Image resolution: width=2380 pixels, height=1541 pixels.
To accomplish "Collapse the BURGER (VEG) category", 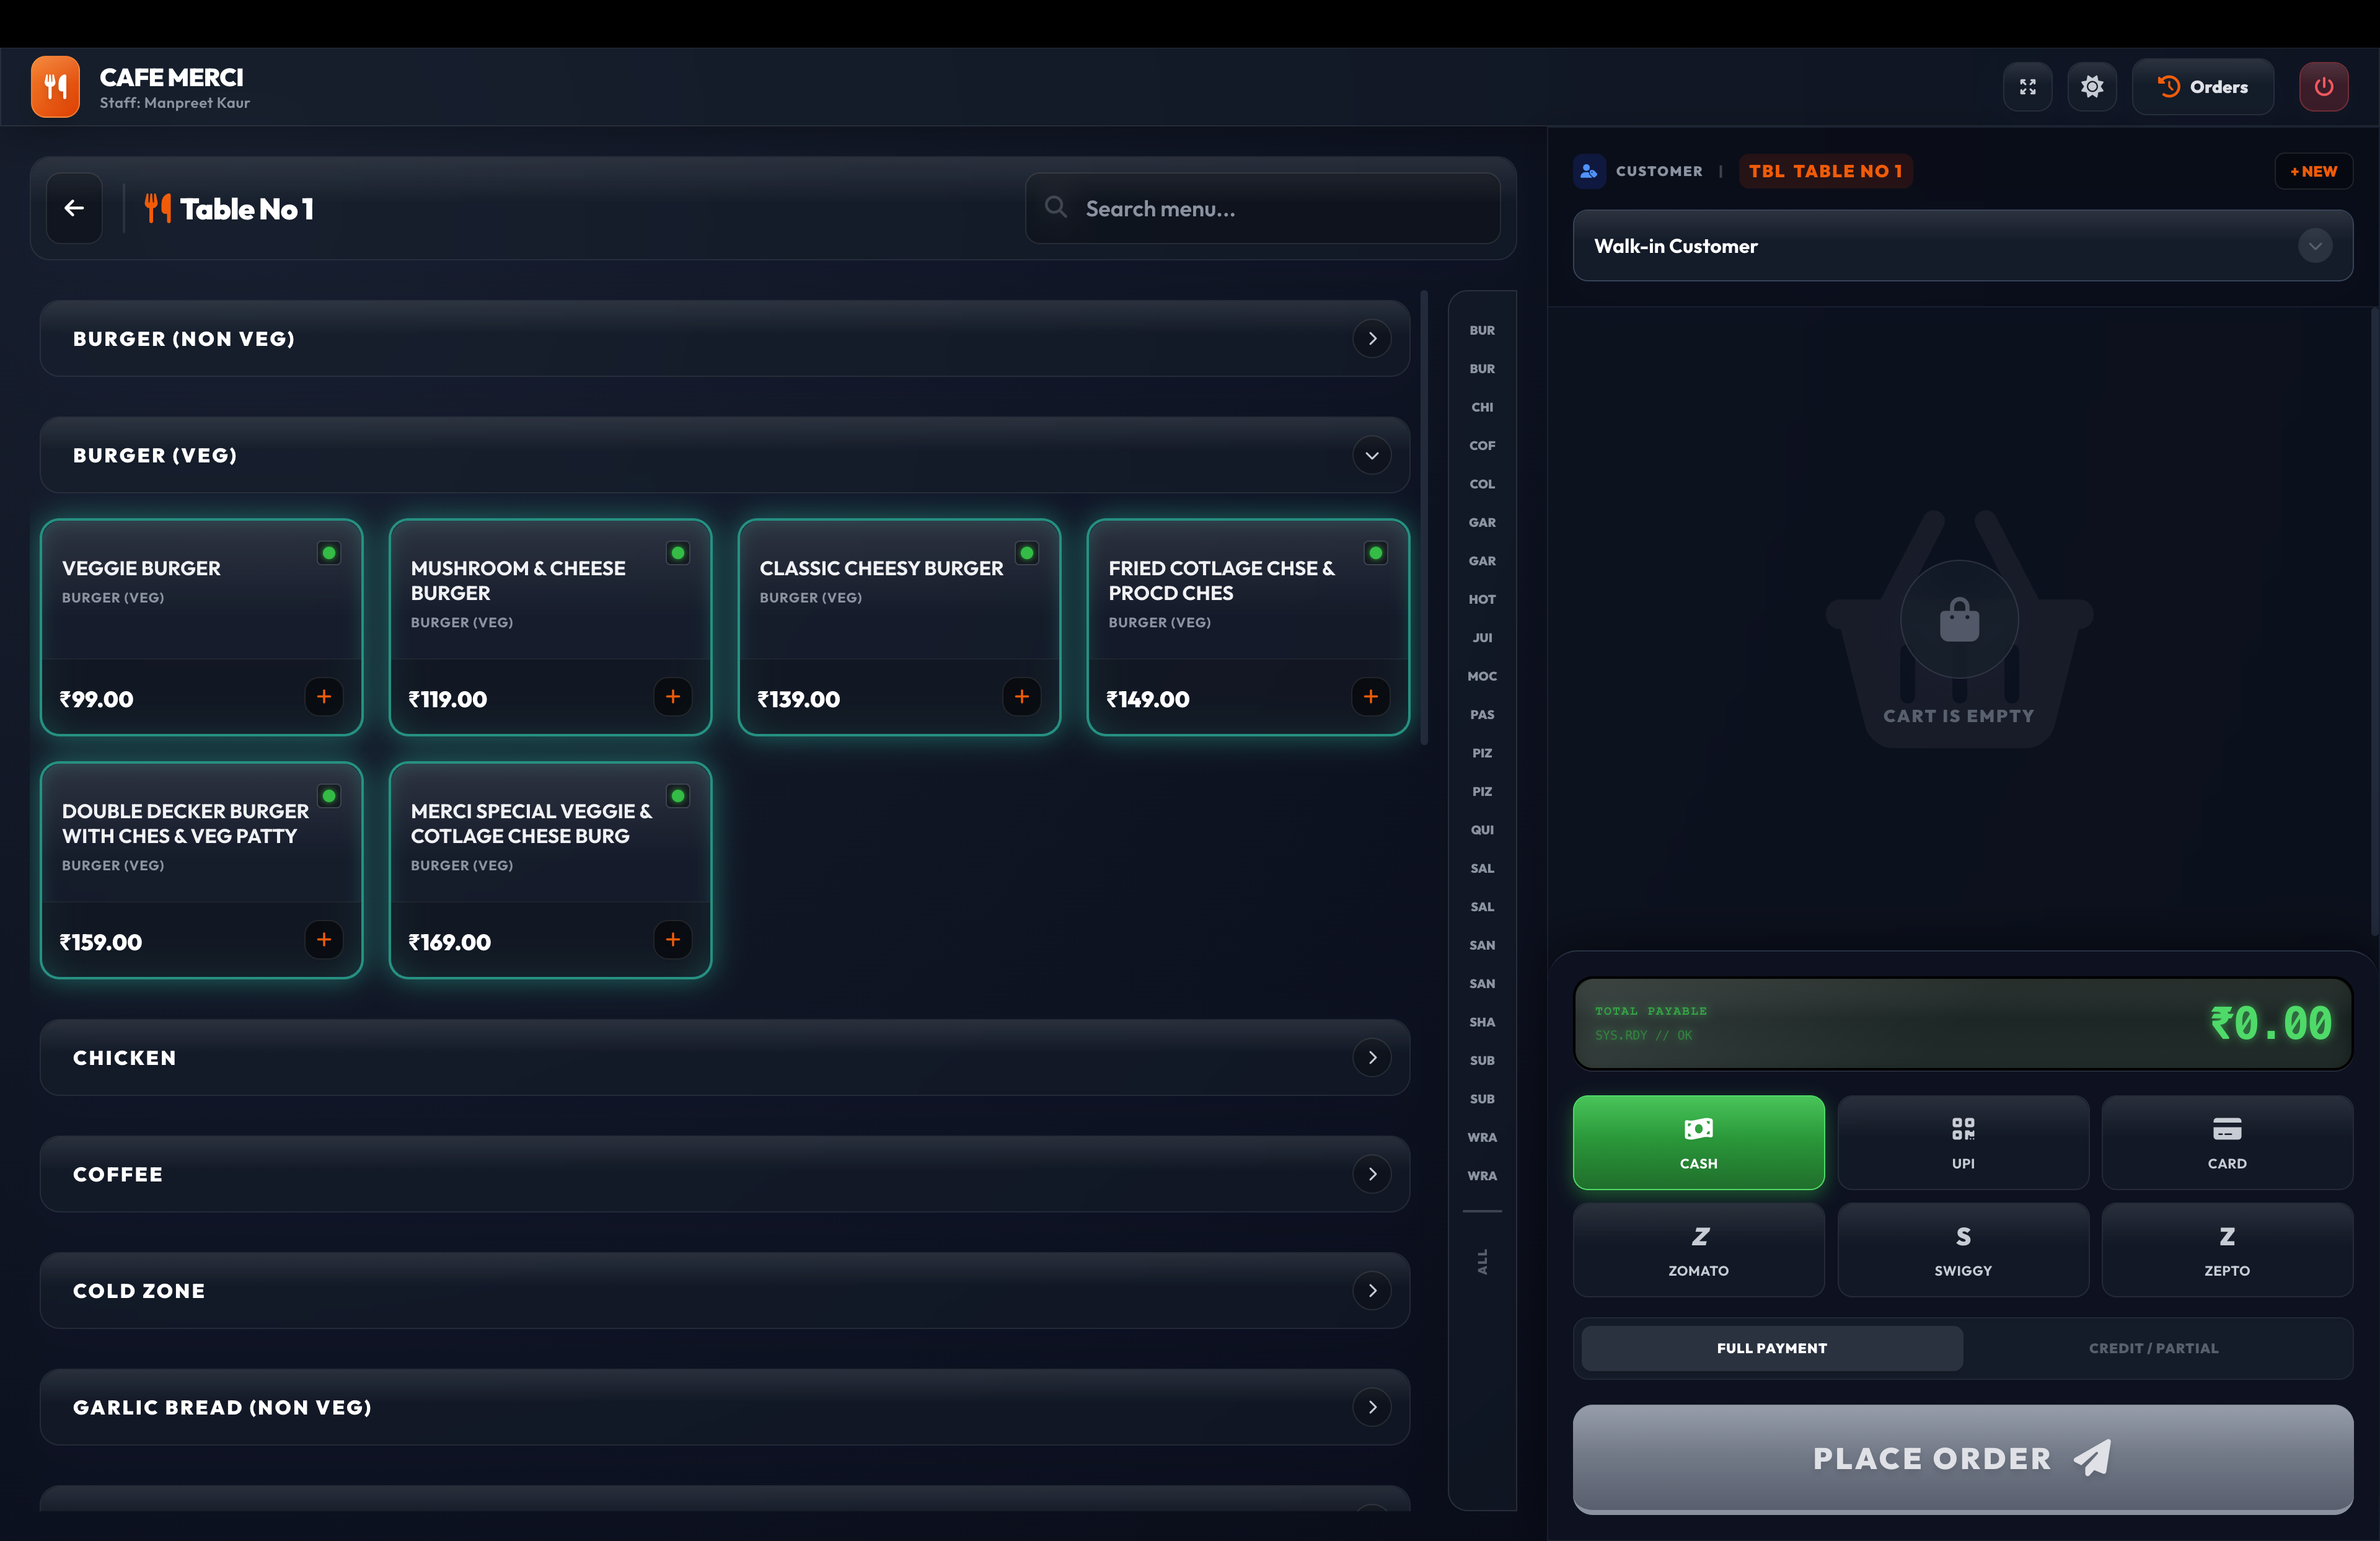I will point(1371,455).
